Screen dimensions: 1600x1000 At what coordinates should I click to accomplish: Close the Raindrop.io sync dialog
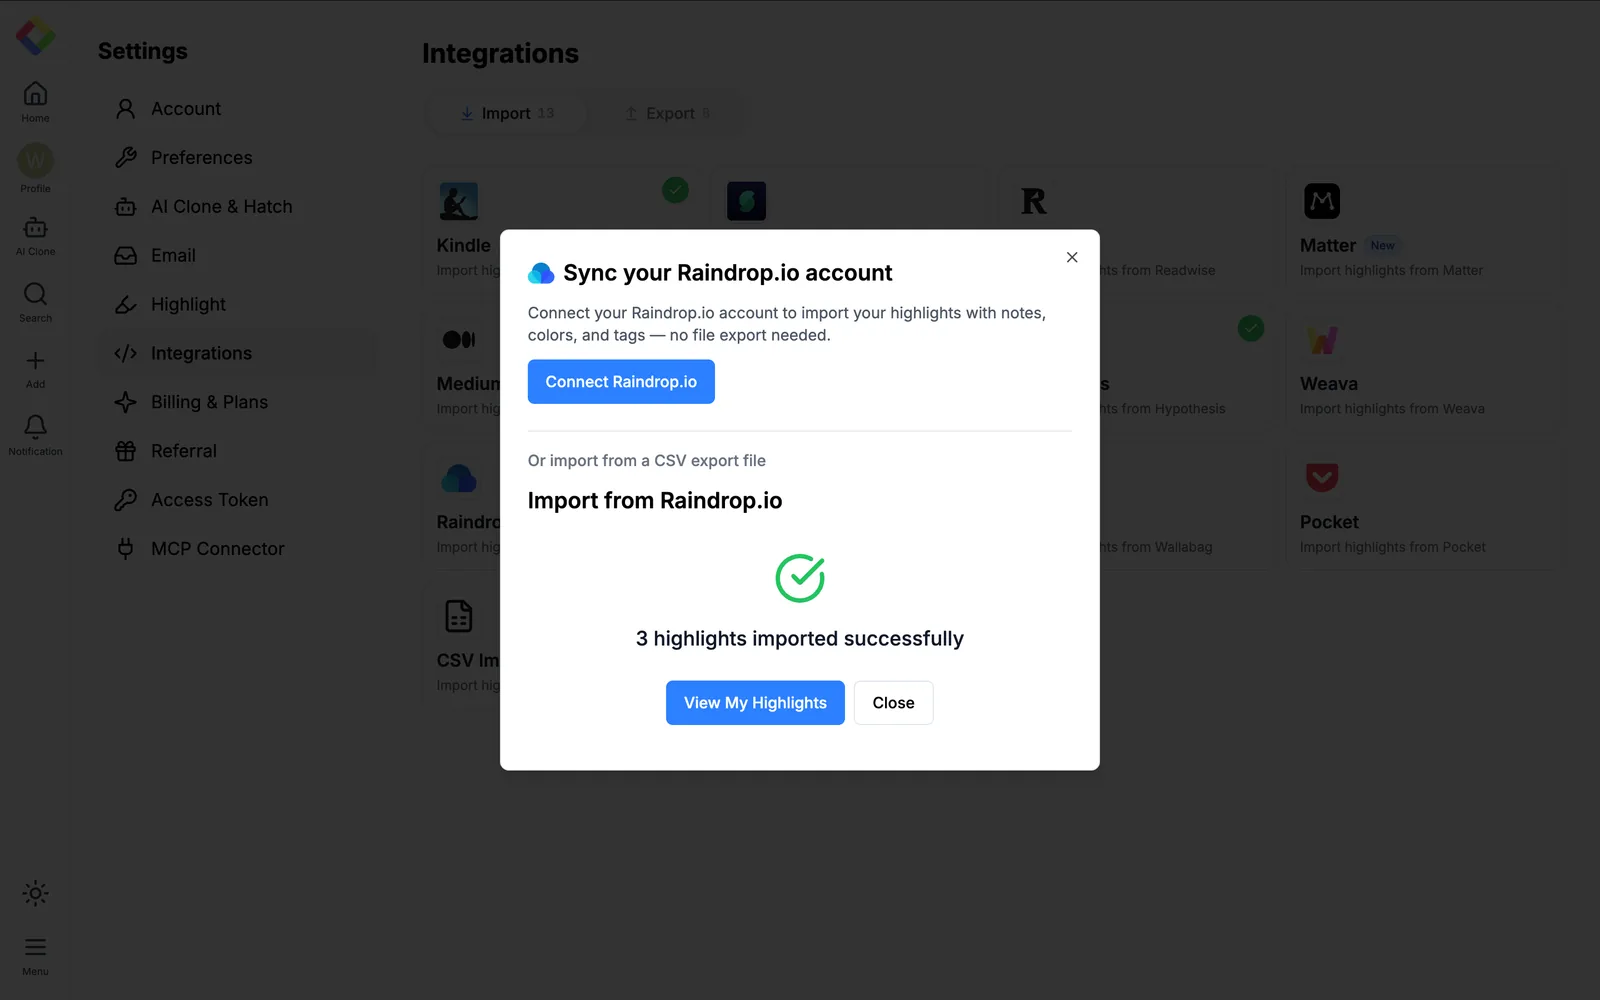pyautogui.click(x=1072, y=257)
